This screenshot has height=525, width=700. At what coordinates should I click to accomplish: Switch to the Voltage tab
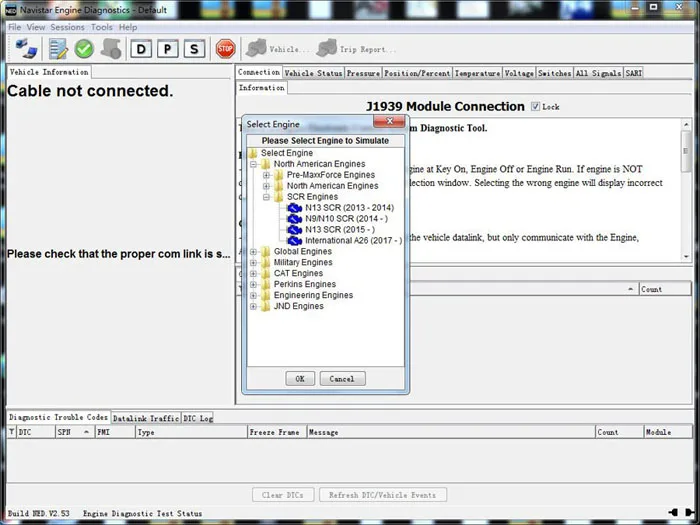519,73
